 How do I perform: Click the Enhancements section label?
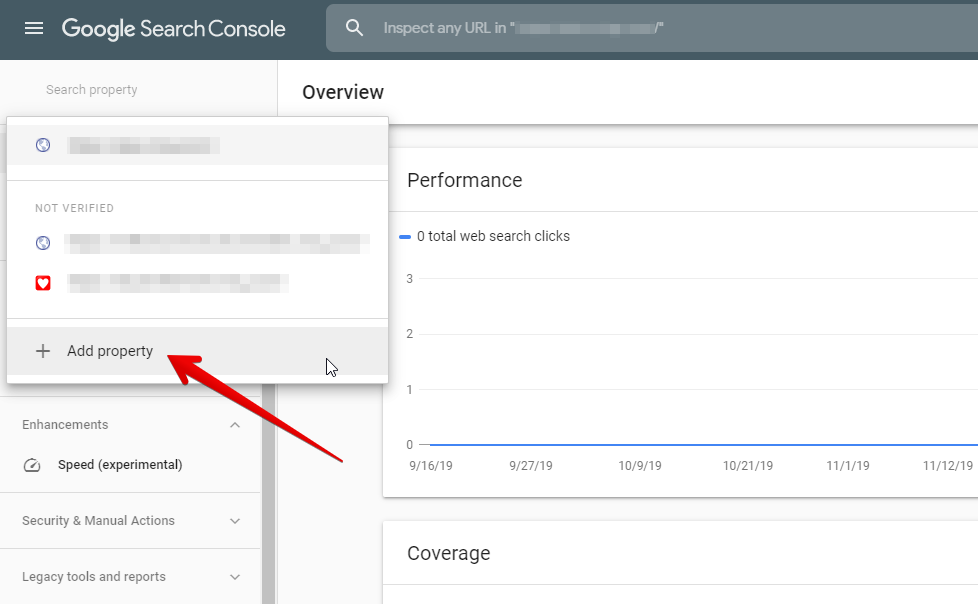(x=65, y=425)
